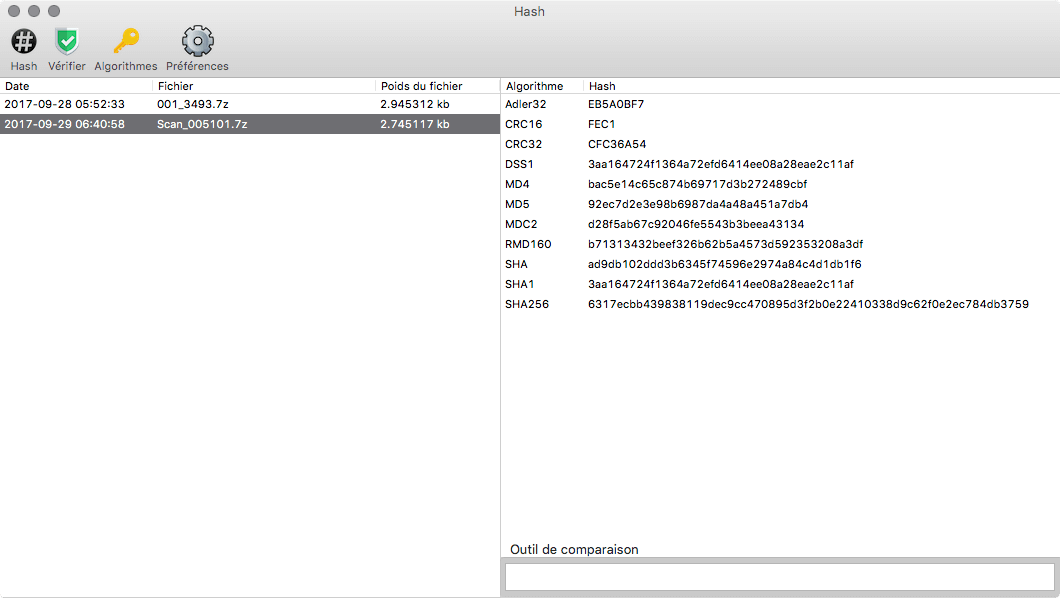Sort by the Fichier column header
The height and width of the screenshot is (598, 1060).
(x=264, y=86)
